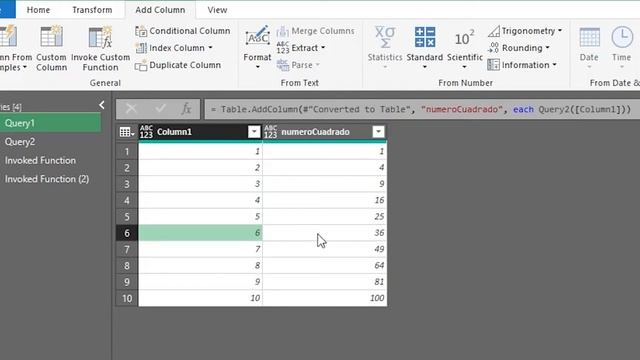
Task: Click the Column1 cell containing 10
Action: (200, 298)
